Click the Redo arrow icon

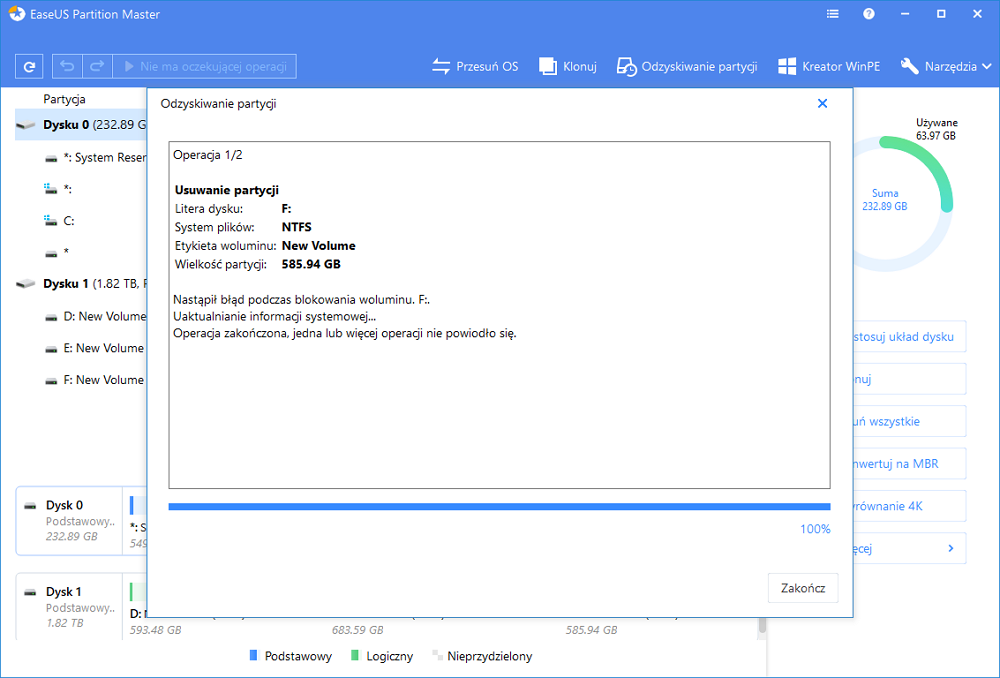point(97,66)
